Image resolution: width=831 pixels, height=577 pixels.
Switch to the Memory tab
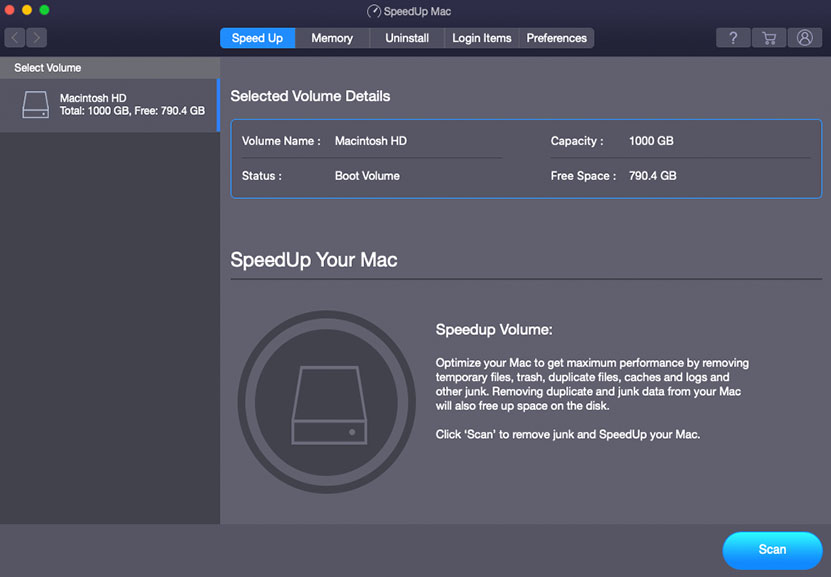point(331,38)
